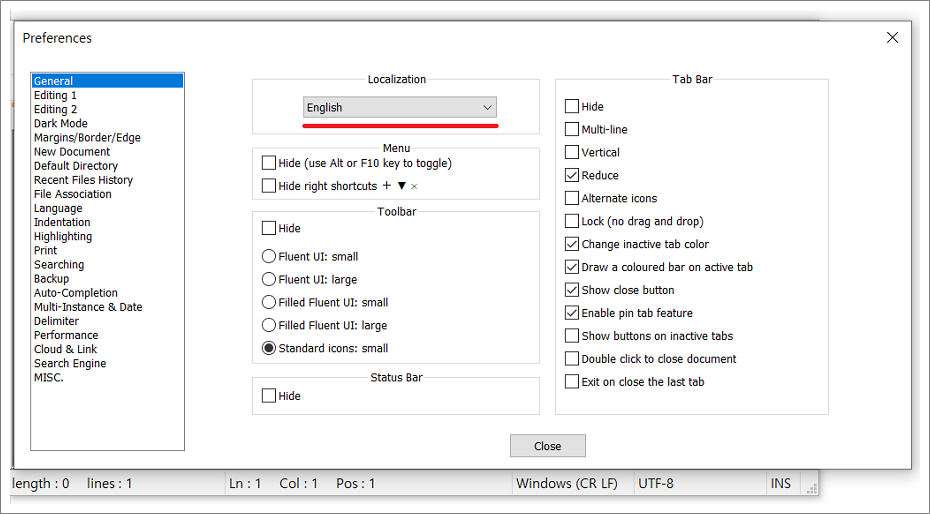Click UTF-8 encoding in status bar
This screenshot has width=930, height=514.
pyautogui.click(x=656, y=483)
